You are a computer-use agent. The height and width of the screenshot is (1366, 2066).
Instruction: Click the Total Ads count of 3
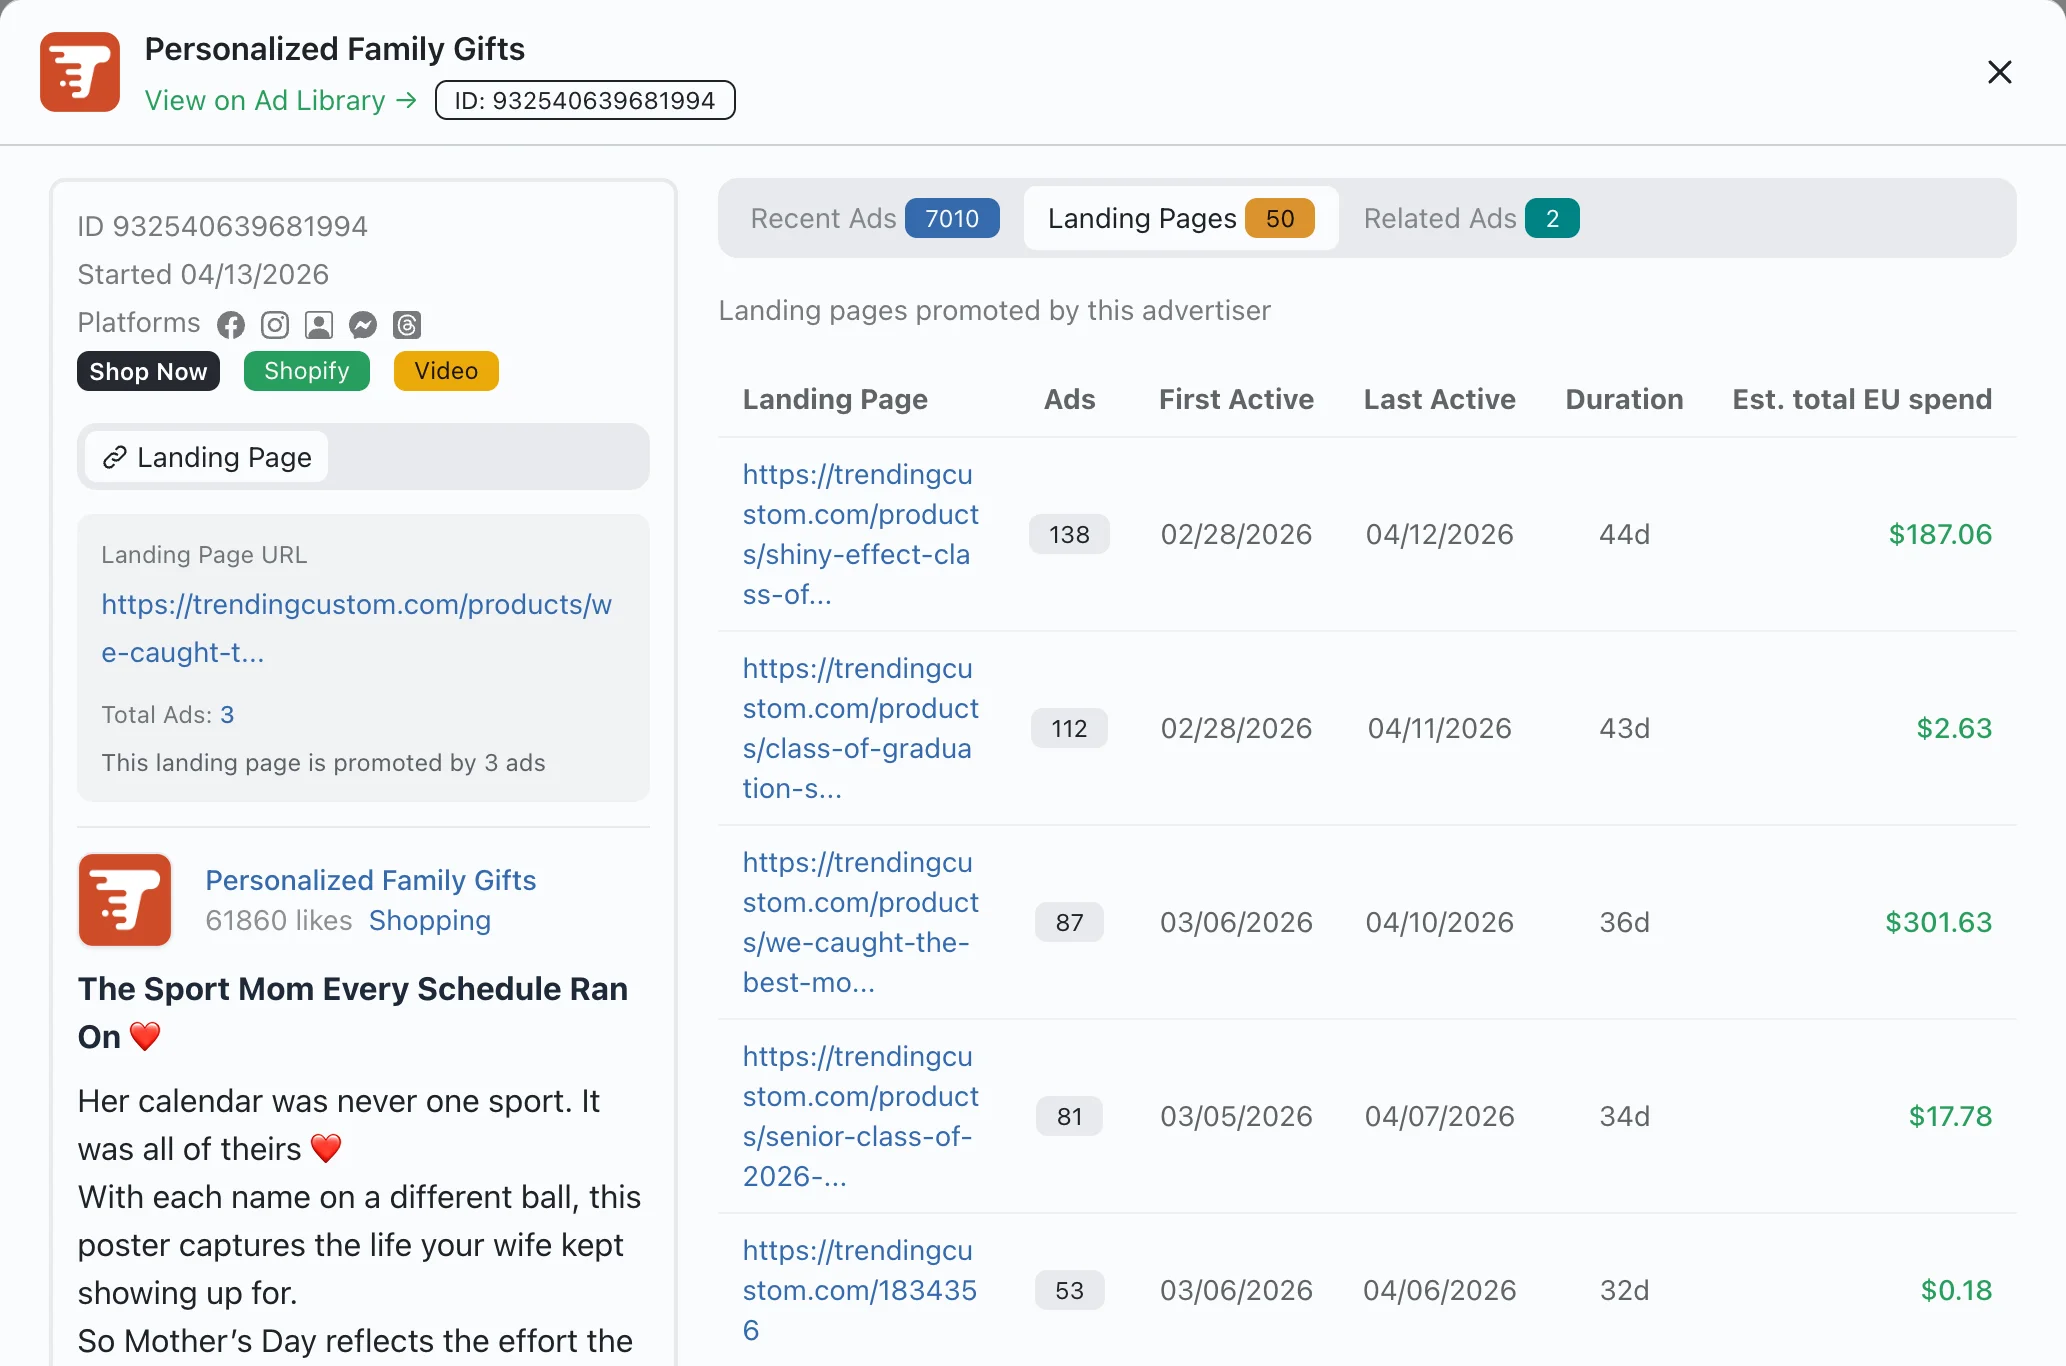226,714
